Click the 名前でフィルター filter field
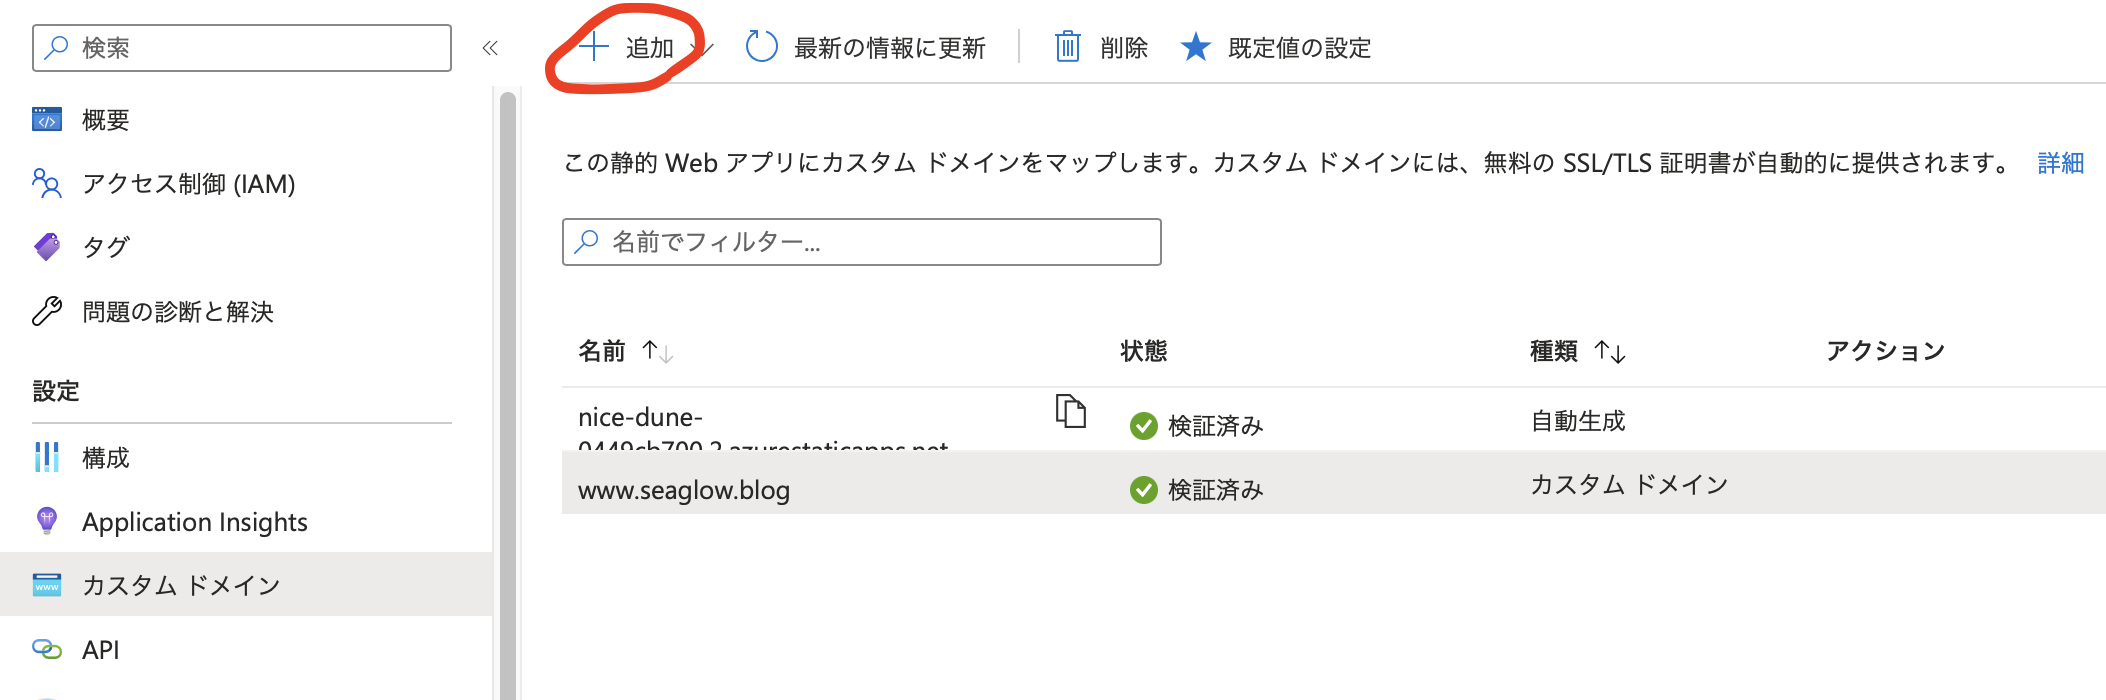 tap(860, 241)
